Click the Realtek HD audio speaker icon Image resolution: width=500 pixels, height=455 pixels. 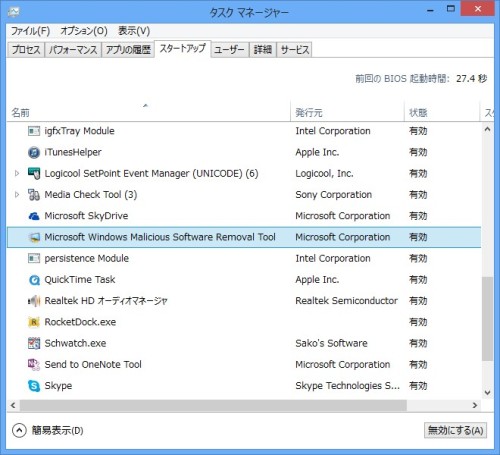click(34, 301)
